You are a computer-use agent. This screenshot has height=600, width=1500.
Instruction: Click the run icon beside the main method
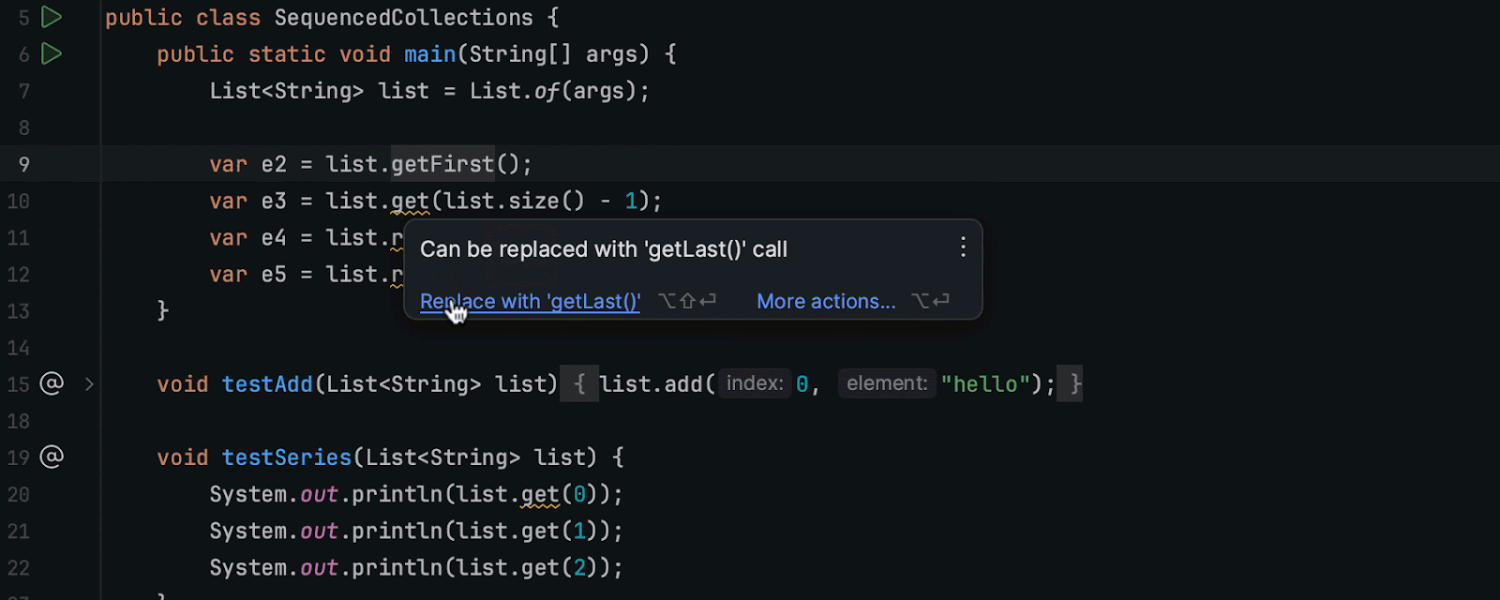coord(51,54)
